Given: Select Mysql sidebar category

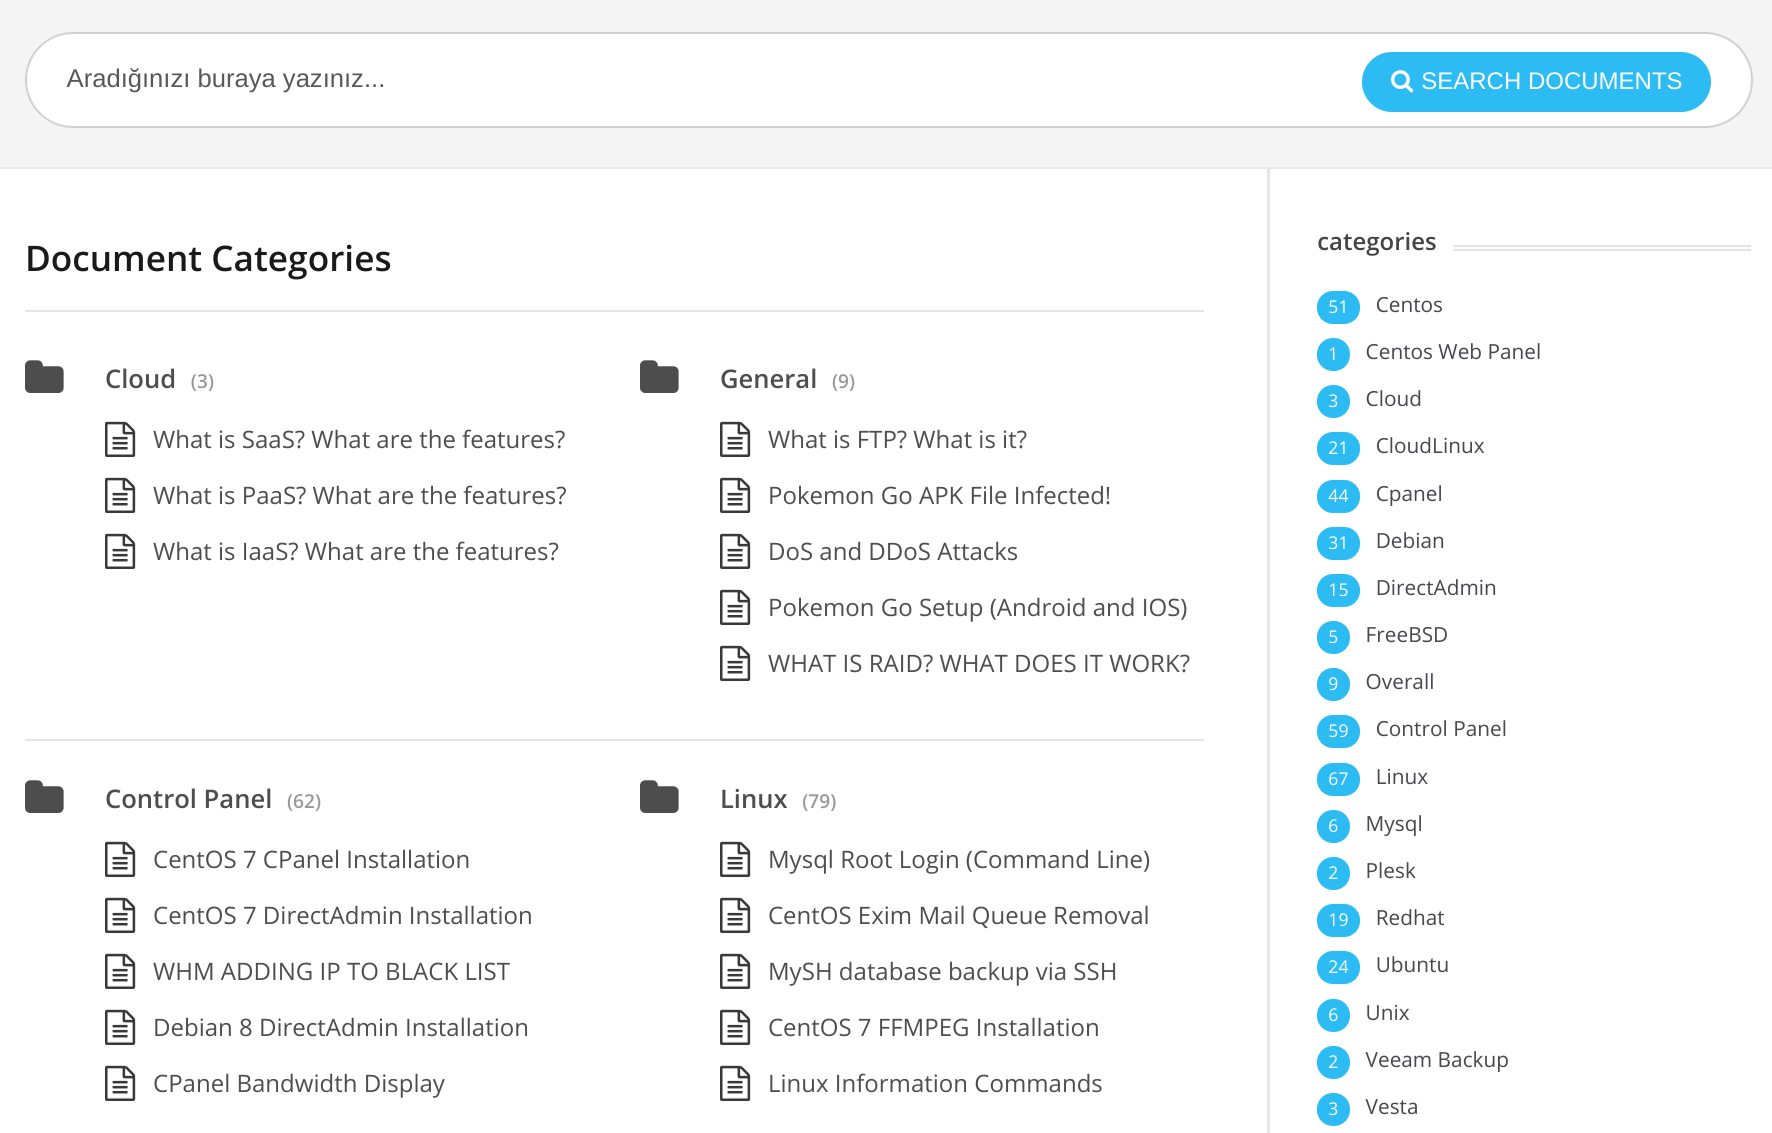Looking at the screenshot, I should pos(1394,824).
